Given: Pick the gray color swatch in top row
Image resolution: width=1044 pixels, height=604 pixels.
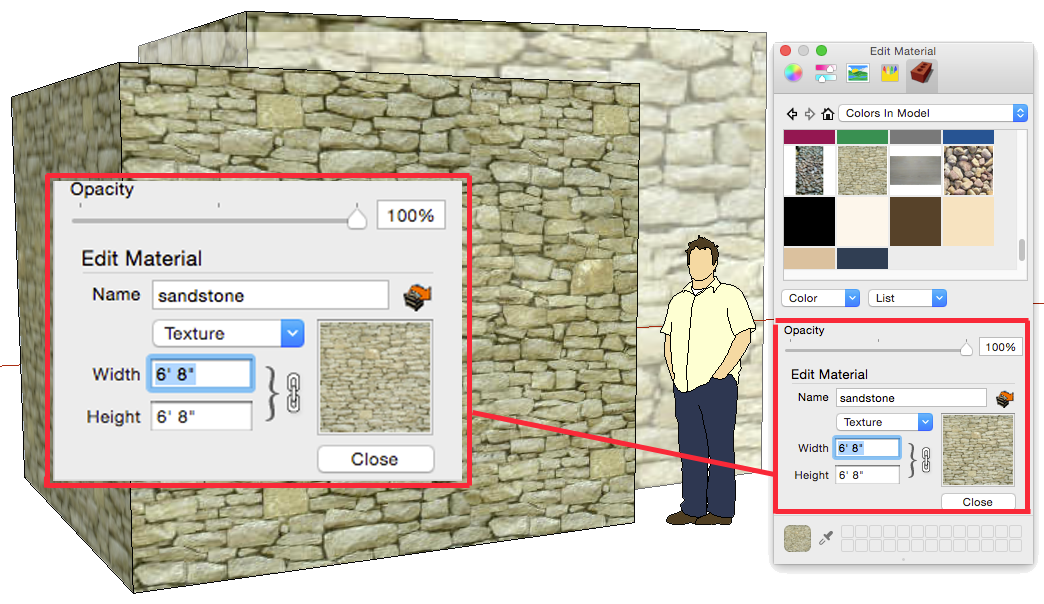Looking at the screenshot, I should coord(915,137).
